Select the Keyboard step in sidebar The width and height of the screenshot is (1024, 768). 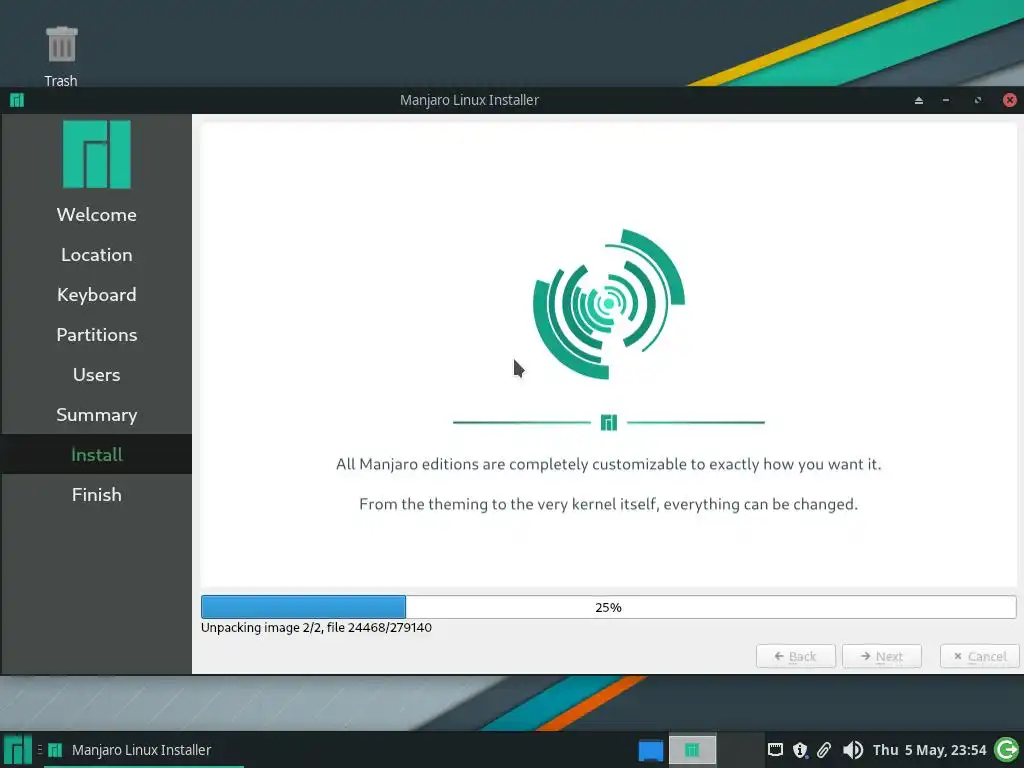pyautogui.click(x=97, y=295)
